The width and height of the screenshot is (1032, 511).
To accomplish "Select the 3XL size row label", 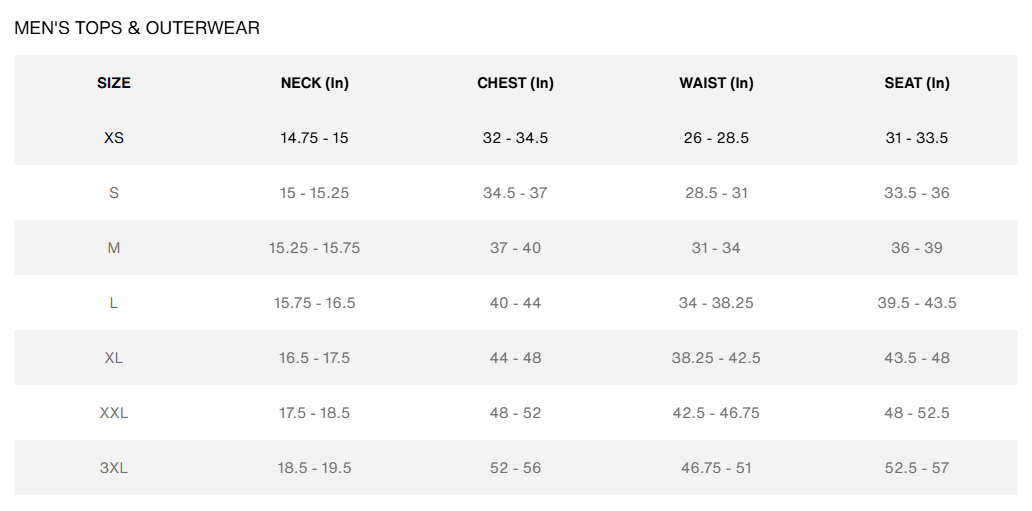I will point(114,468).
